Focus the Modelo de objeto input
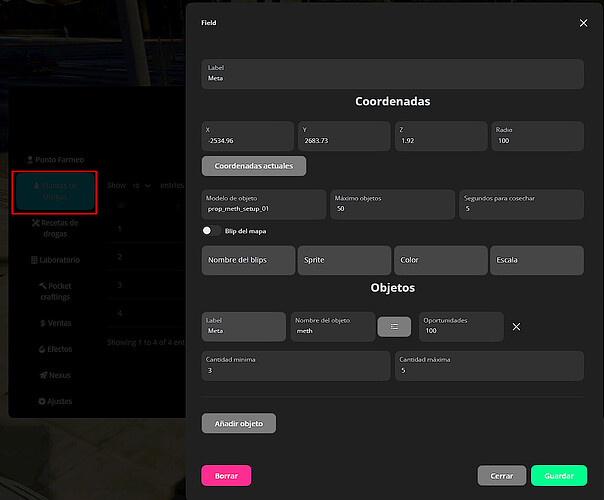Viewport: 604px width, 500px height. pyautogui.click(x=264, y=205)
